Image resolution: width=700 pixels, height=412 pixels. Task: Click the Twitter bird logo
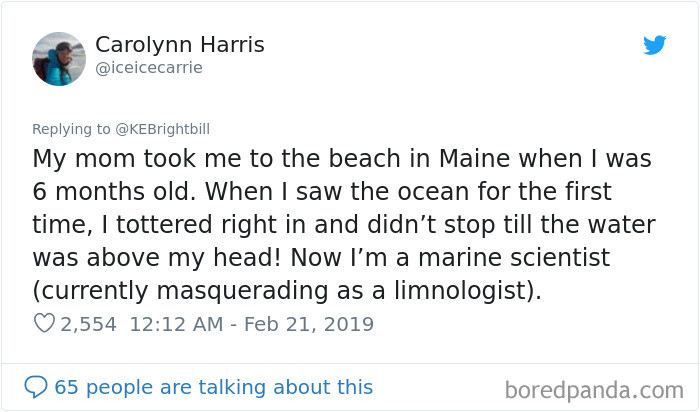click(x=654, y=45)
